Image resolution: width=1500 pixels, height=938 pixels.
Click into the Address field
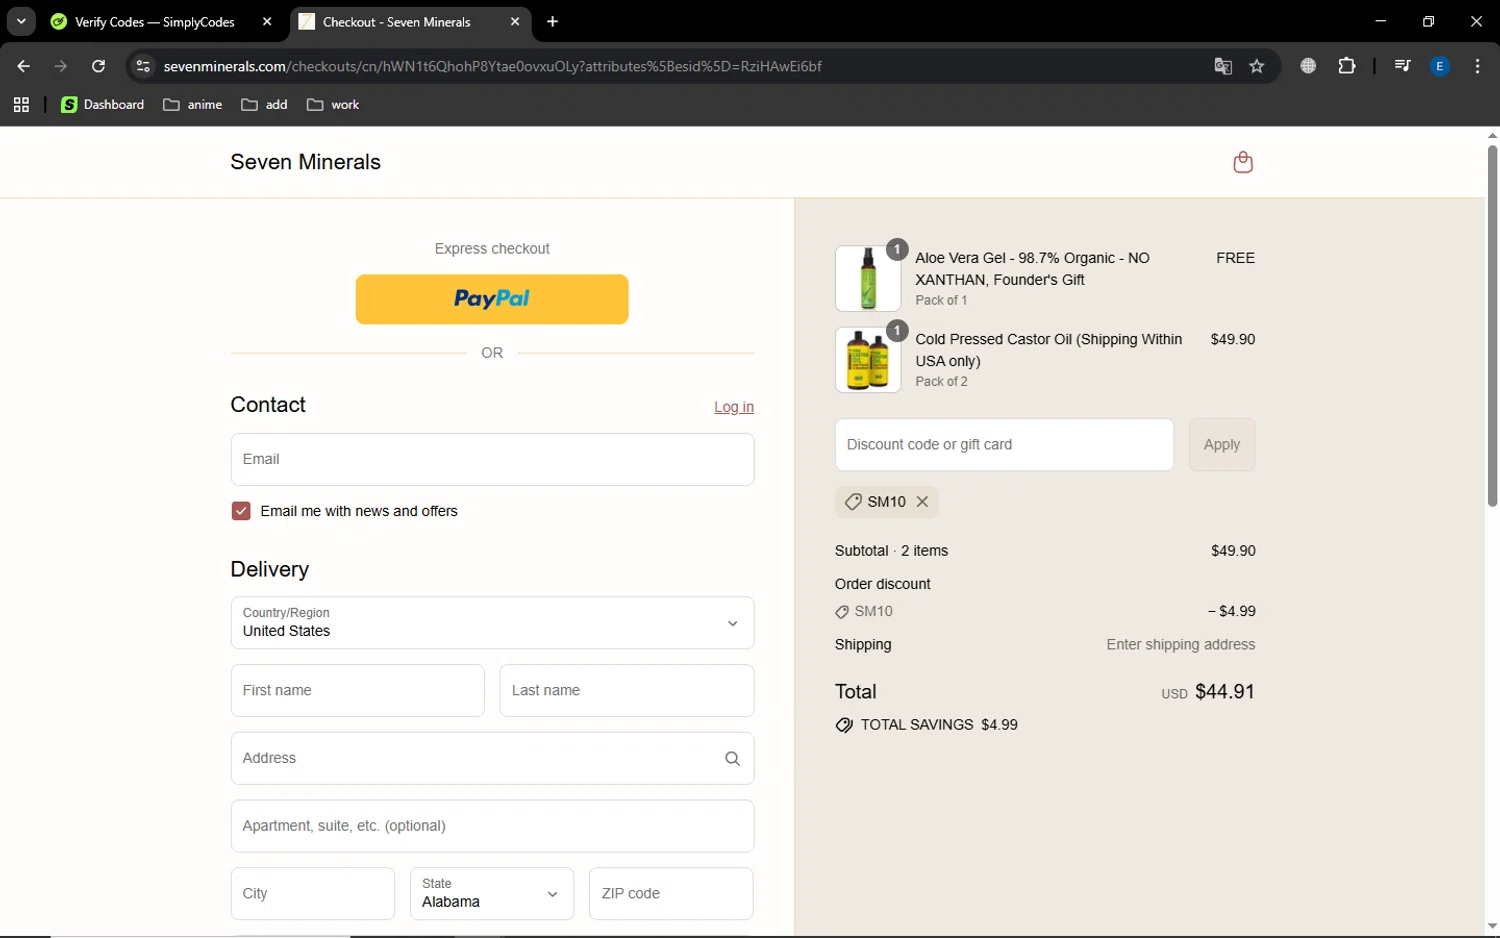click(x=492, y=758)
